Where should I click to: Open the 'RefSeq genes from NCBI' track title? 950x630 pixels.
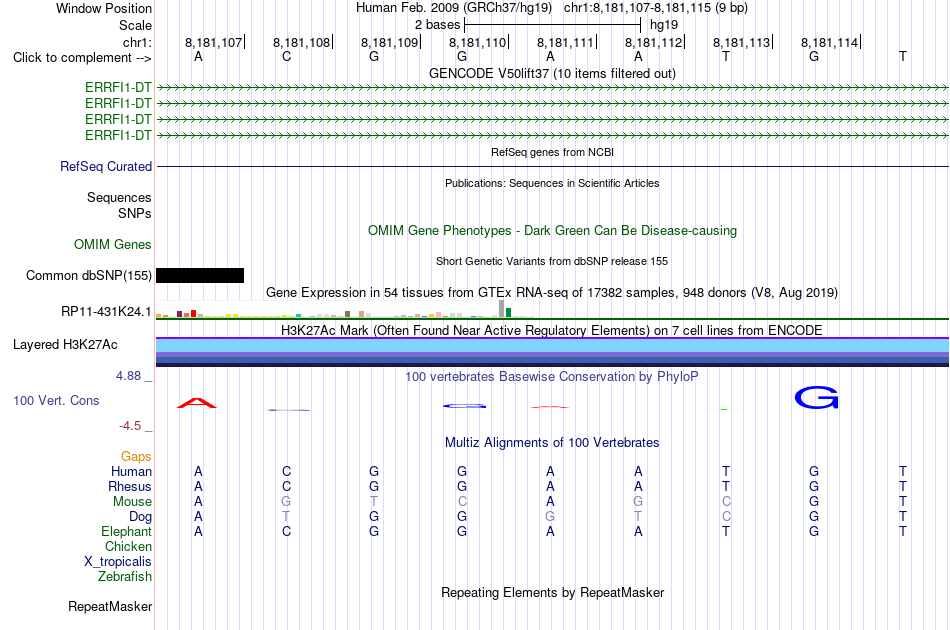point(552,152)
